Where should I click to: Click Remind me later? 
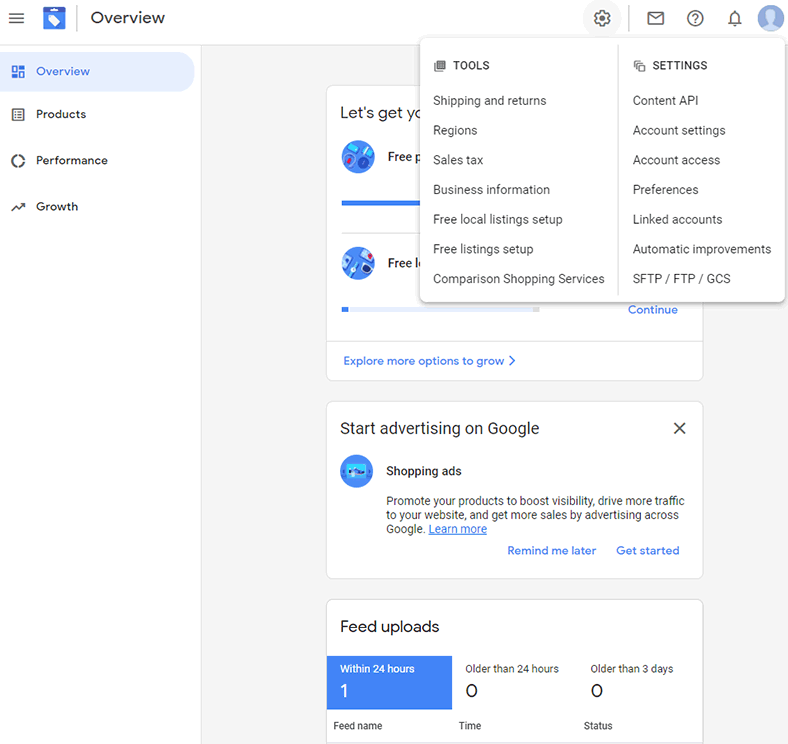pos(551,550)
